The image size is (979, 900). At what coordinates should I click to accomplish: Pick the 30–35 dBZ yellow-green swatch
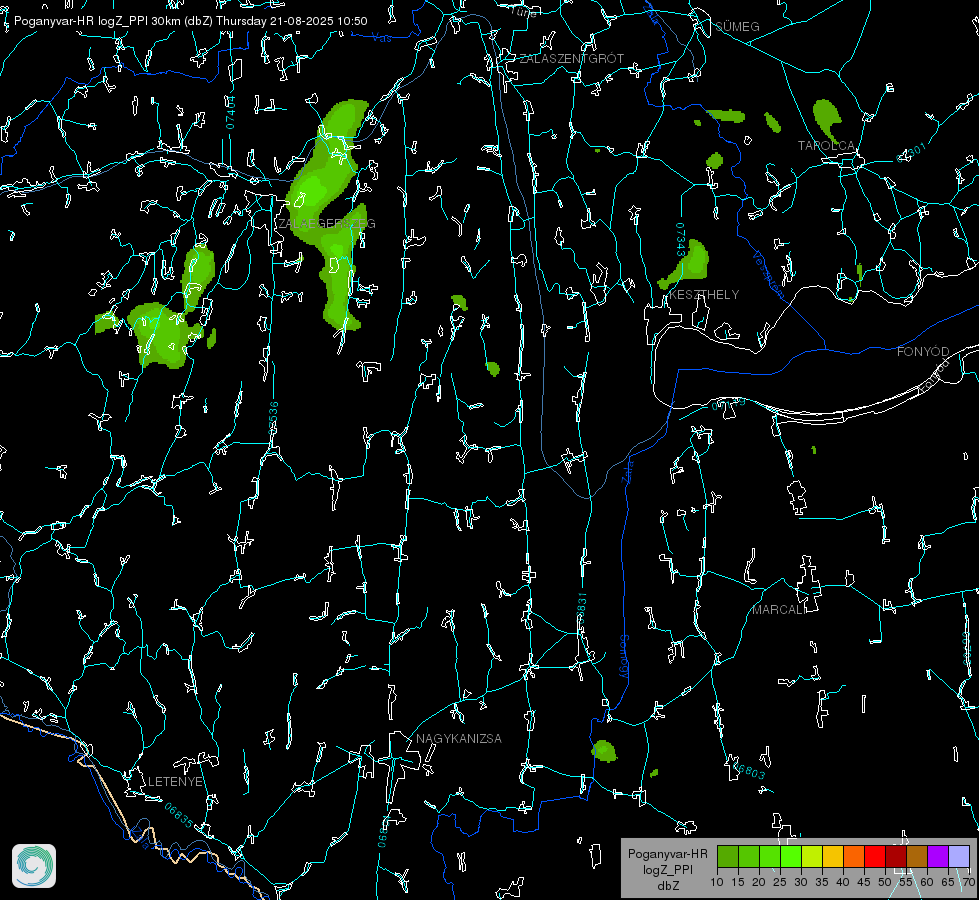point(812,856)
